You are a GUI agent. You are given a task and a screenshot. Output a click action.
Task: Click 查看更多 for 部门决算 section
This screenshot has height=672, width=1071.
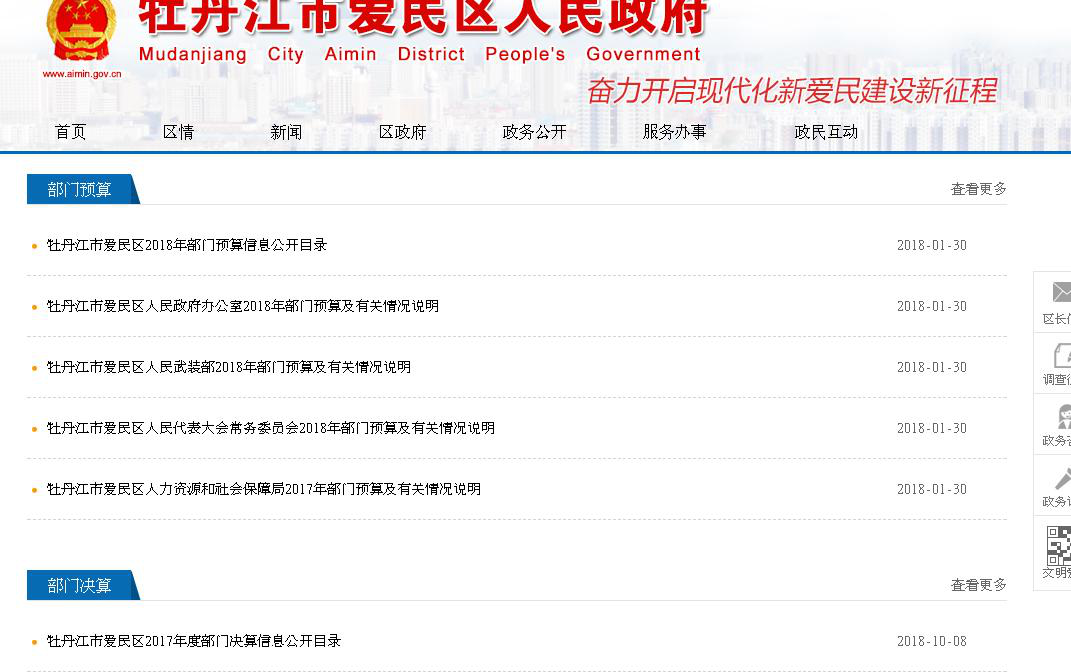point(978,585)
